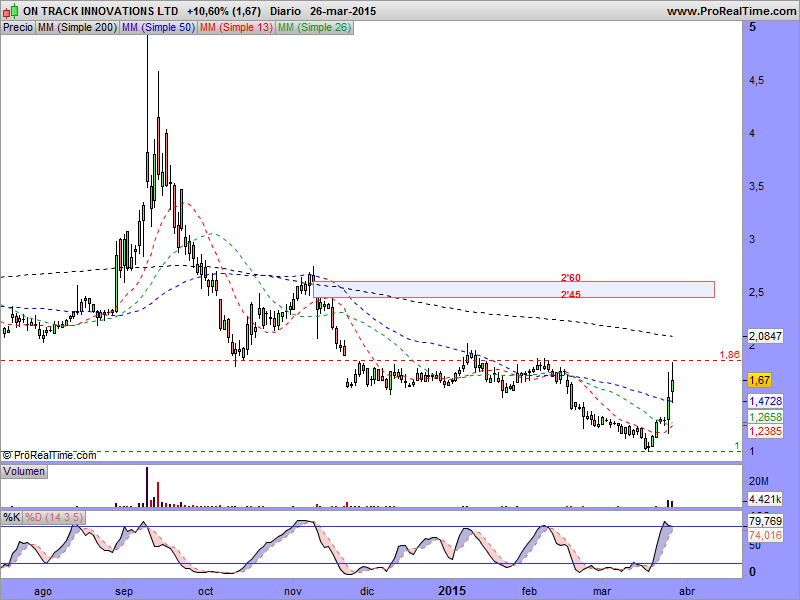Click the 2,0847 moving average price tag

click(765, 336)
